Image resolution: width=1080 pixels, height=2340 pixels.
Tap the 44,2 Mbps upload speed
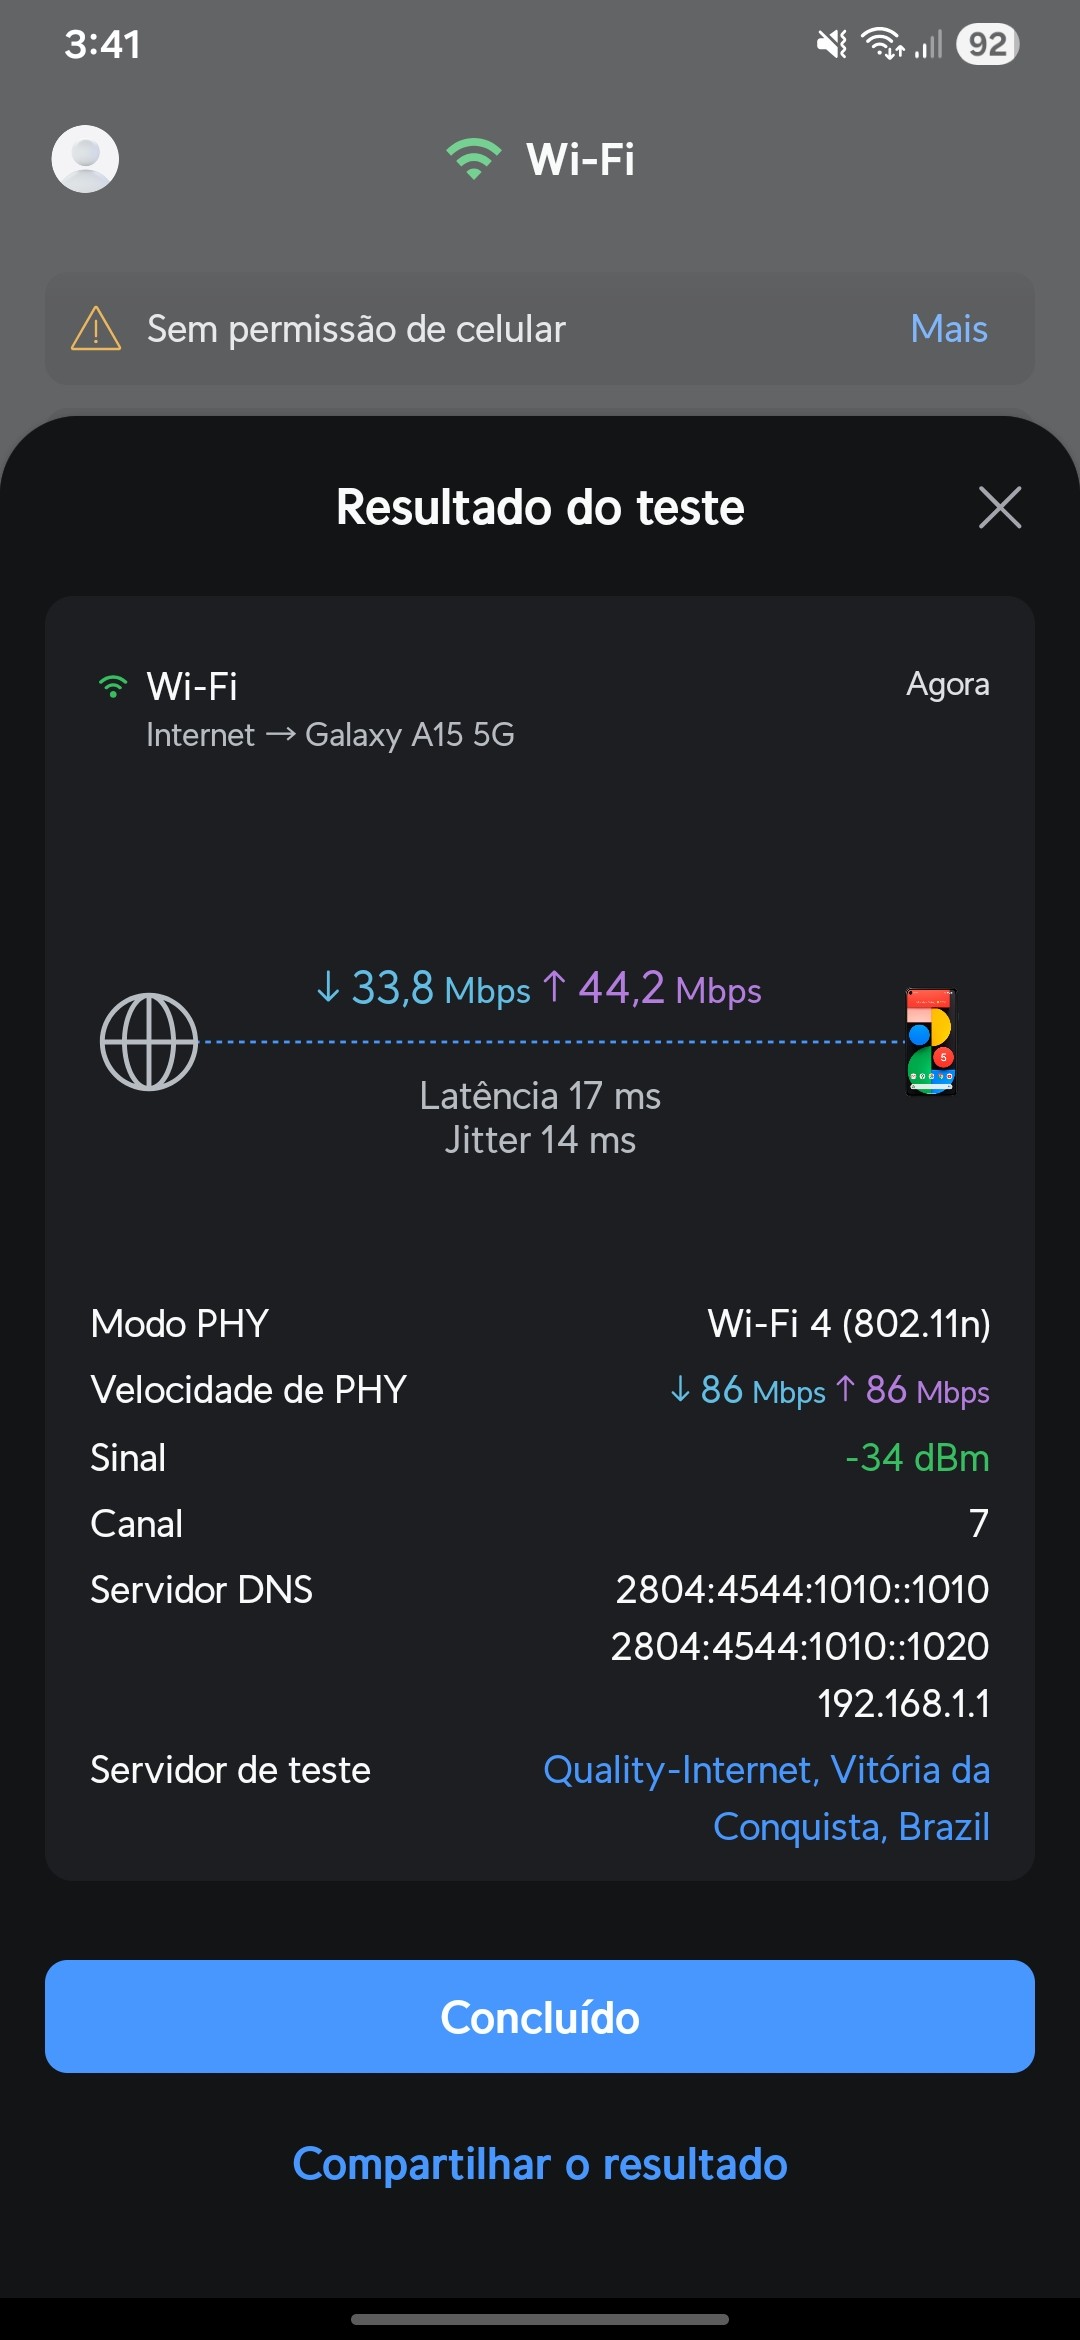click(653, 989)
